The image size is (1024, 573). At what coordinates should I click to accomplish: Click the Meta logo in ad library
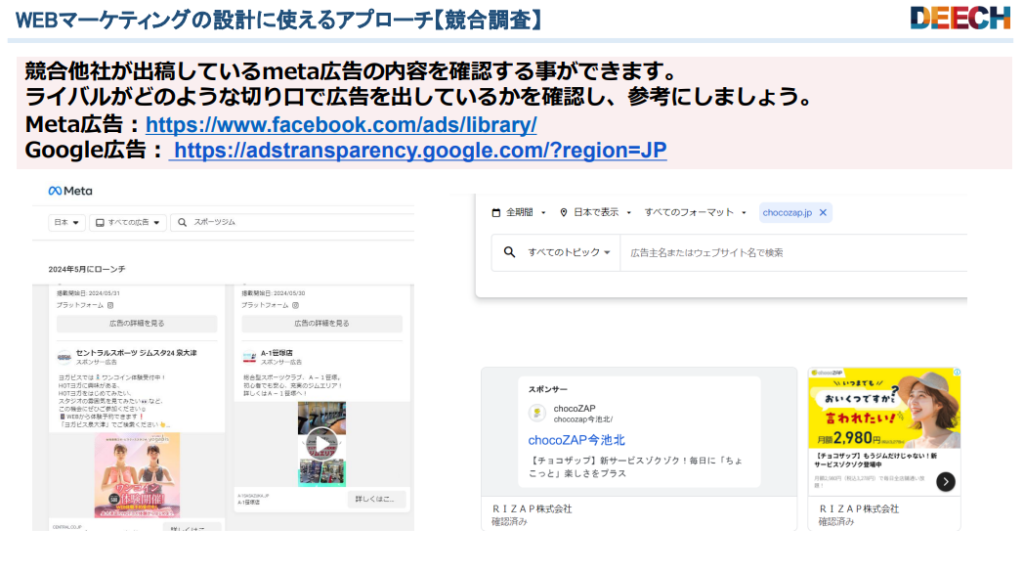pyautogui.click(x=71, y=191)
